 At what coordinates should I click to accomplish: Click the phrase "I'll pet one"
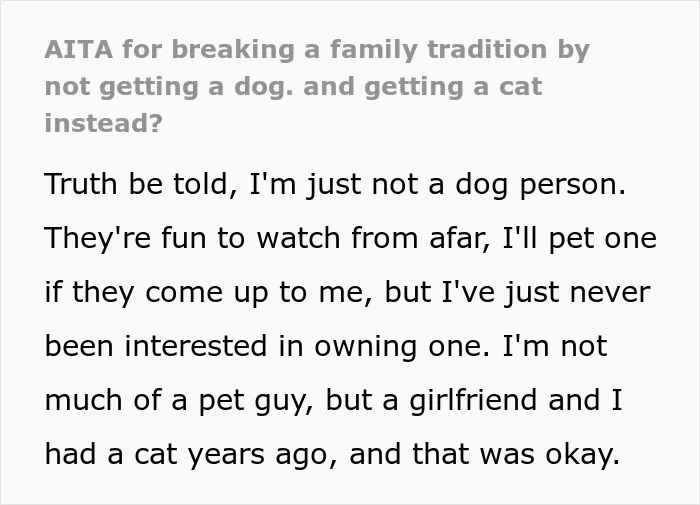pyautogui.click(x=579, y=239)
